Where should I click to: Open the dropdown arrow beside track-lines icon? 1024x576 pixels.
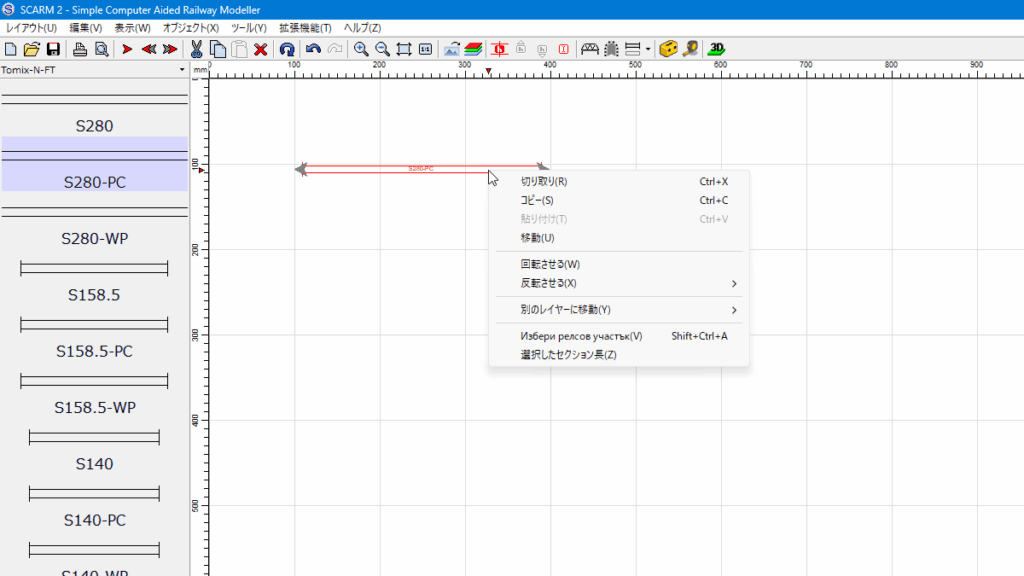[648, 49]
